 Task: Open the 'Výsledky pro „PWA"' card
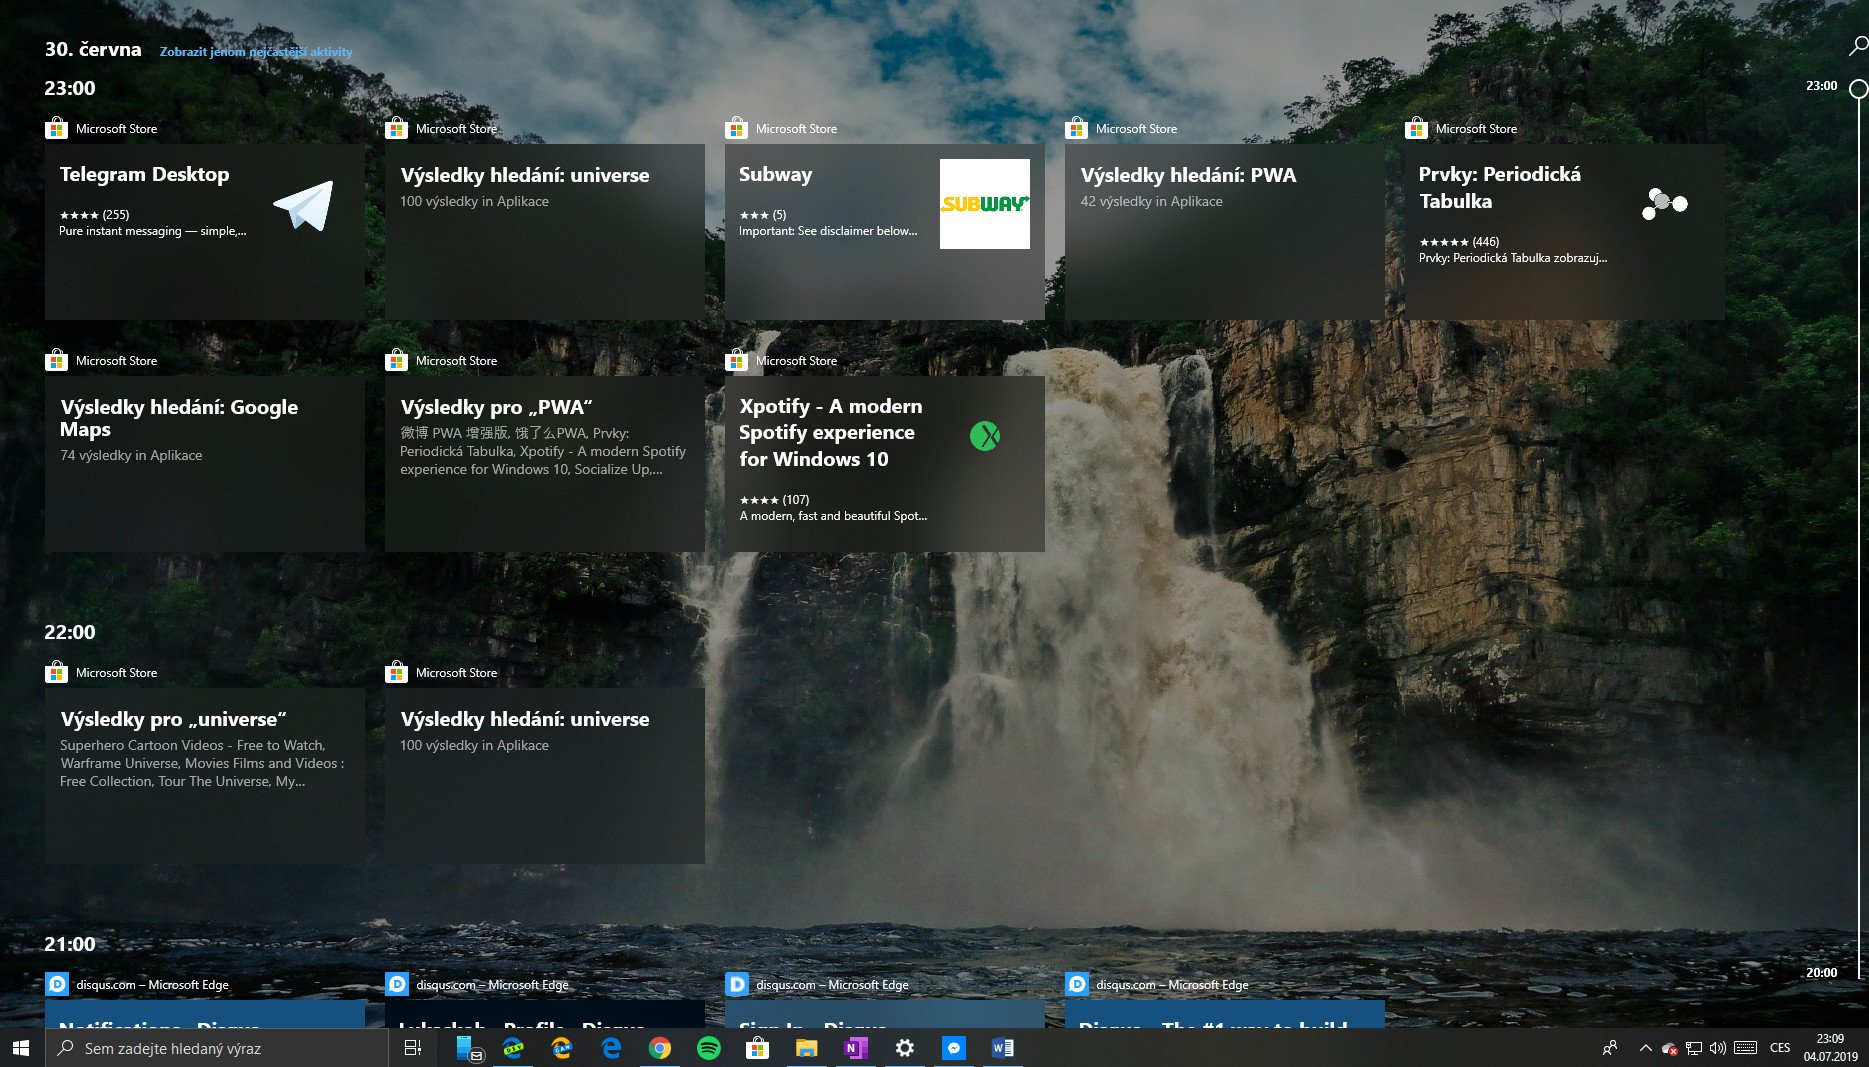544,464
